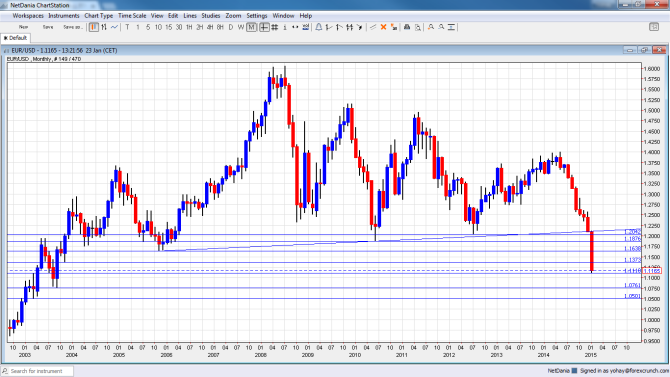The image size is (670, 377).
Task: Open the Instruments menu
Action: tap(64, 16)
